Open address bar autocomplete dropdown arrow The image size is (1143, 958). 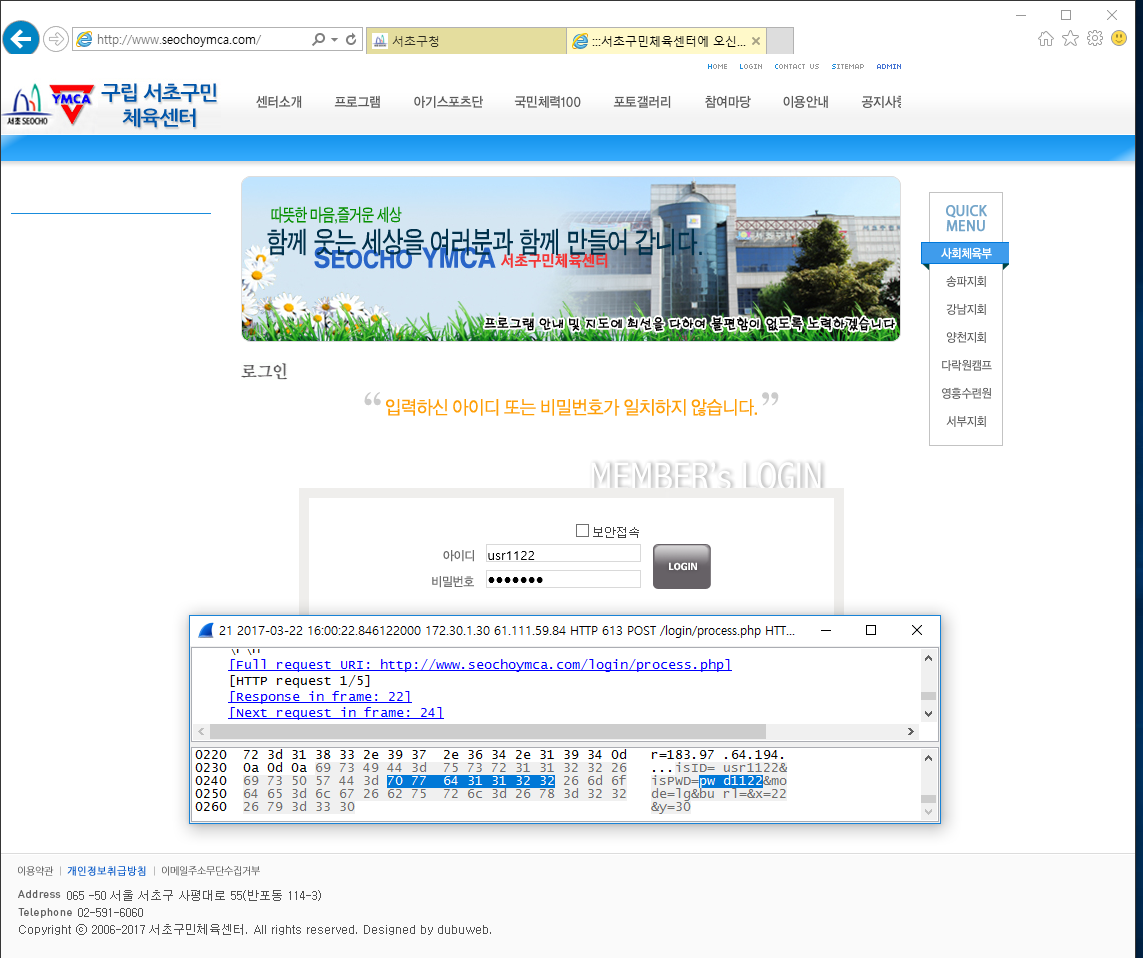click(x=335, y=39)
